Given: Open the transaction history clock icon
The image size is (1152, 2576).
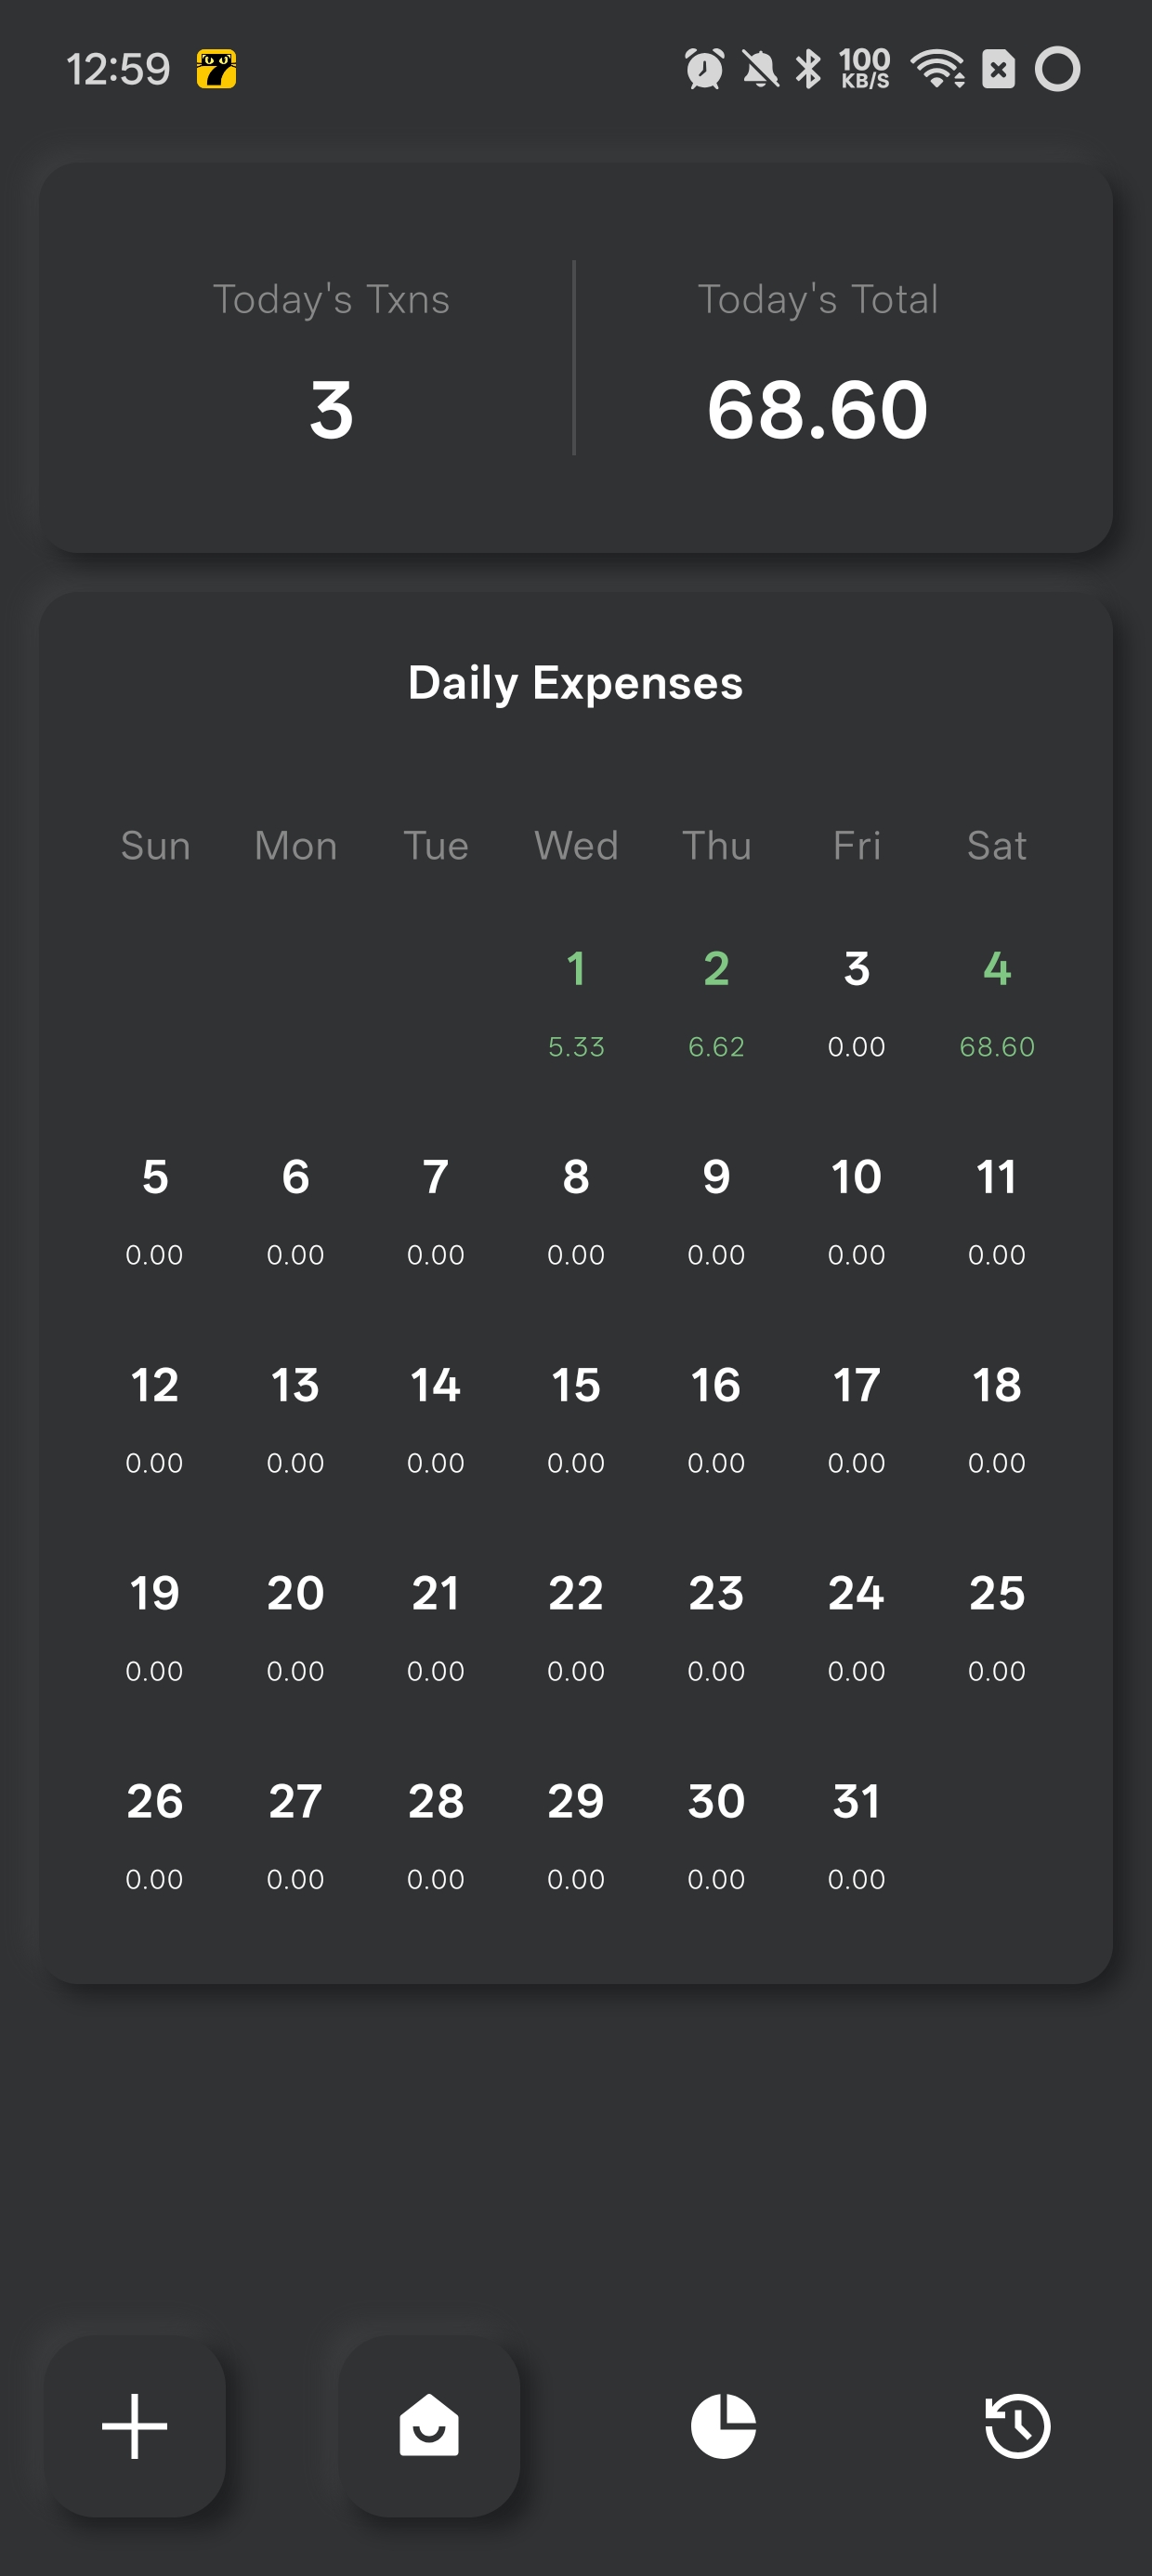Looking at the screenshot, I should (x=1017, y=2425).
